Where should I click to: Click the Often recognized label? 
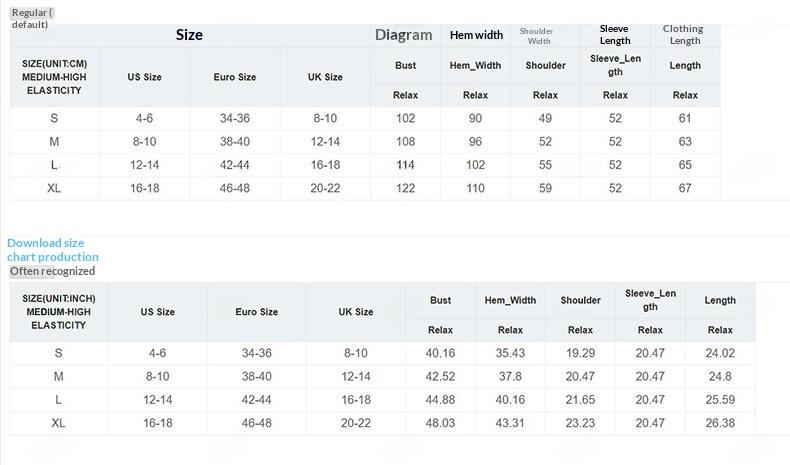[52, 271]
